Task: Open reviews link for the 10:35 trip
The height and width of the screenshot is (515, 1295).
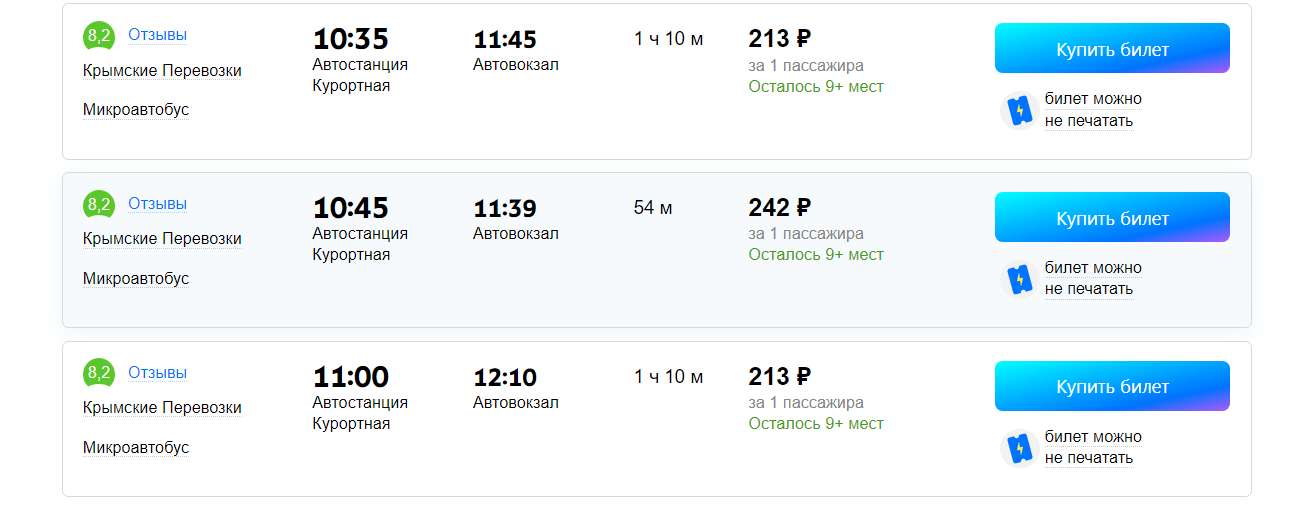Action: (x=157, y=35)
